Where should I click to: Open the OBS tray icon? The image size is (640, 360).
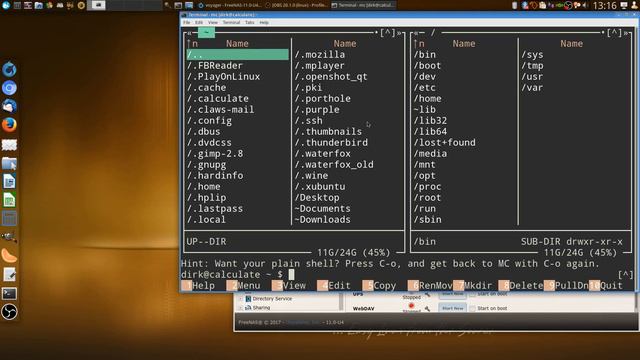point(568,5)
